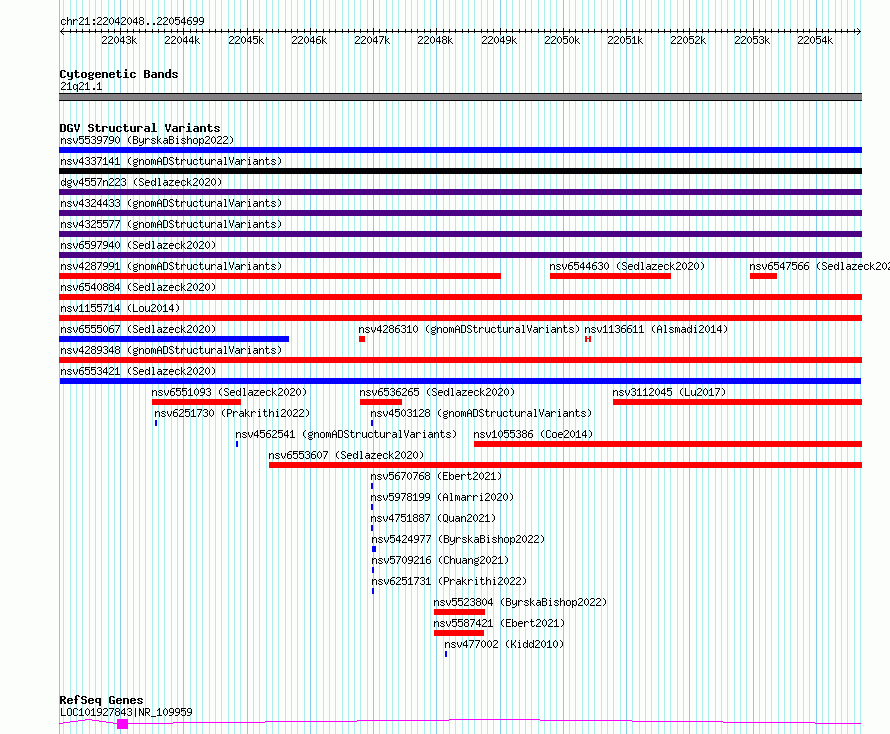Open nsv6540884 (Sedlazeck2020) label
The image size is (890, 734).
[x=138, y=287]
